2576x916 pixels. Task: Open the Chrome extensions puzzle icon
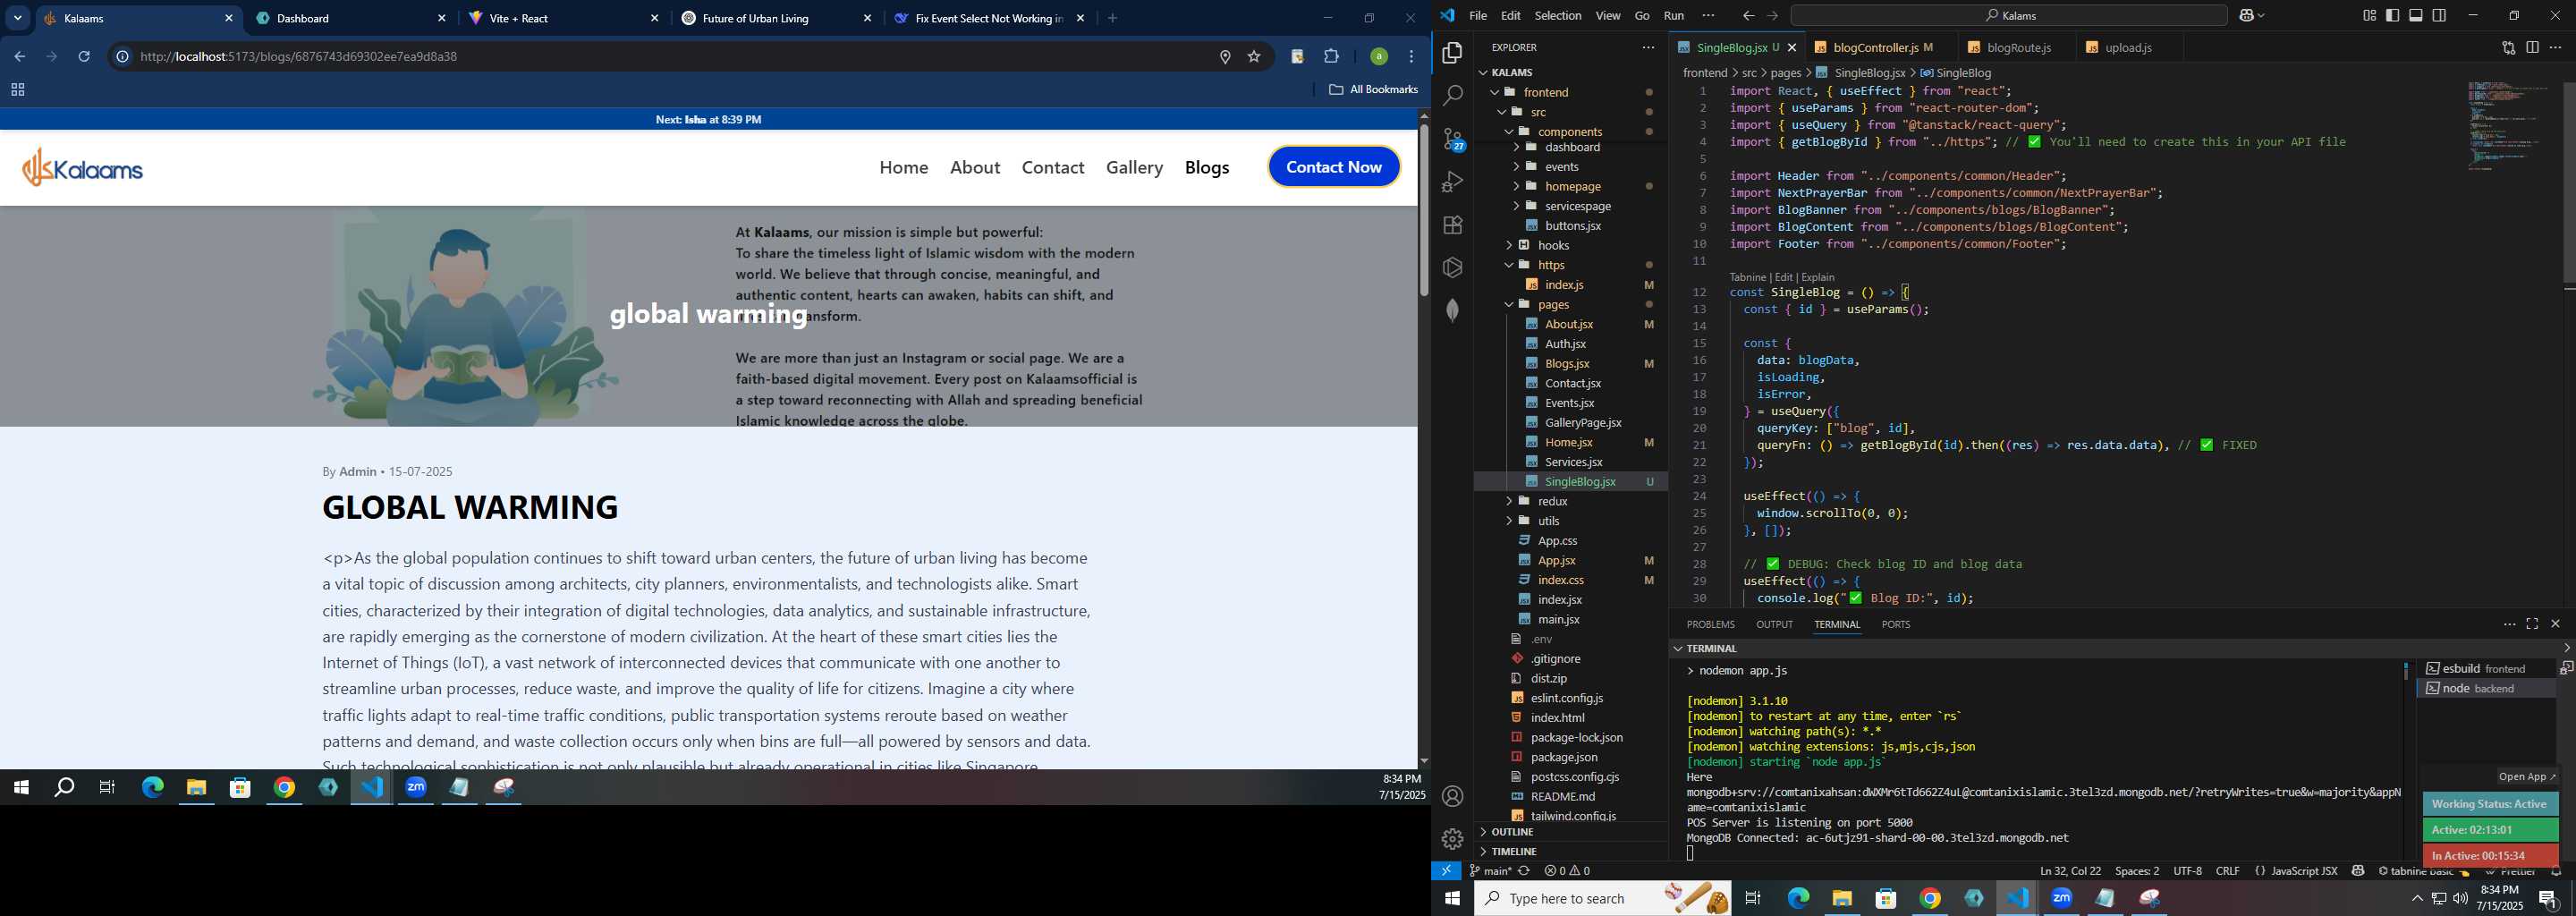point(1331,56)
